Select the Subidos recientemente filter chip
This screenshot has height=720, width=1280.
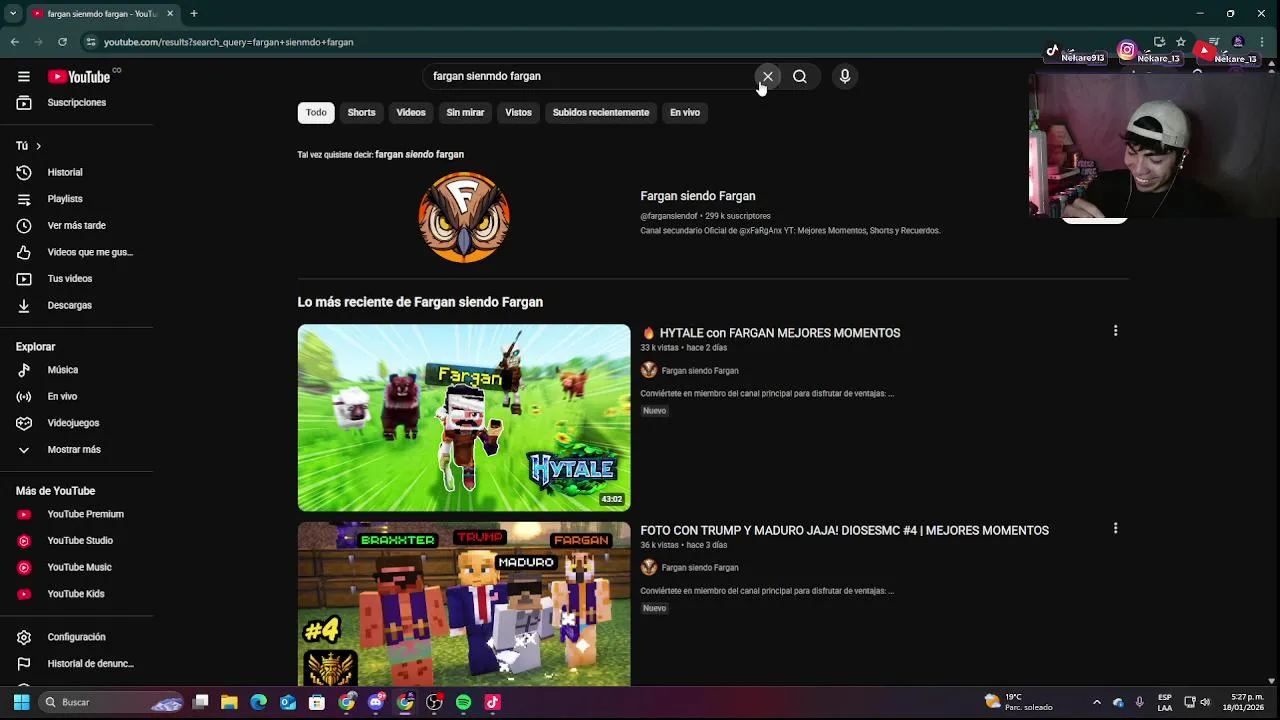[601, 112]
